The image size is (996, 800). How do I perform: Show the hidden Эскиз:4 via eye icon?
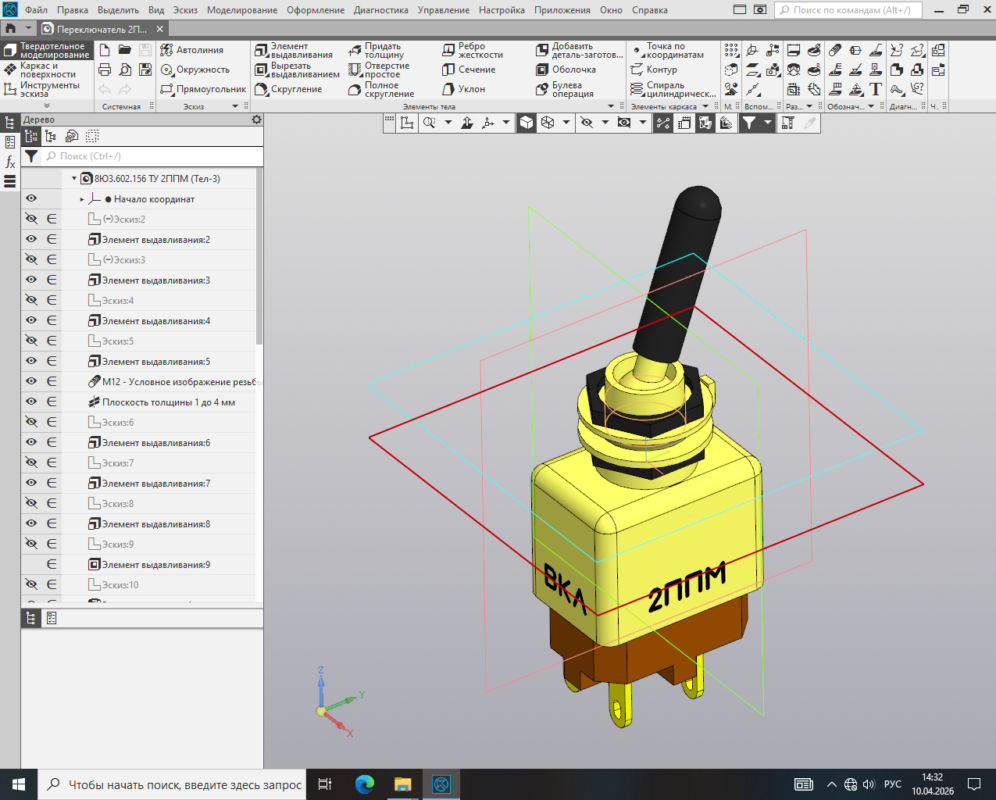click(31, 300)
